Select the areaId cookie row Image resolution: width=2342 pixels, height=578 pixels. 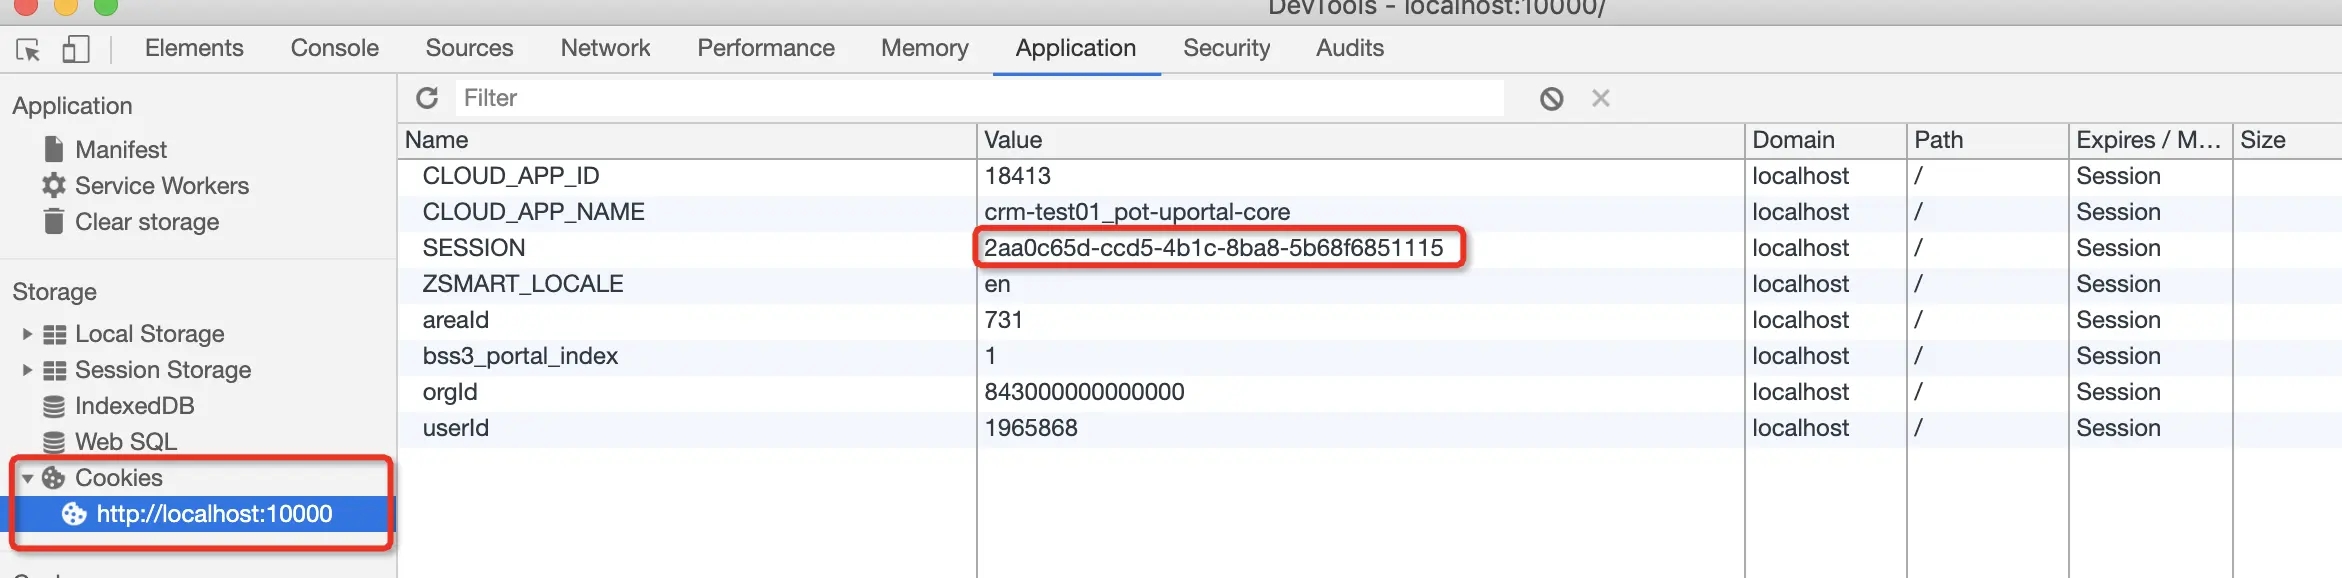[x=1370, y=320]
